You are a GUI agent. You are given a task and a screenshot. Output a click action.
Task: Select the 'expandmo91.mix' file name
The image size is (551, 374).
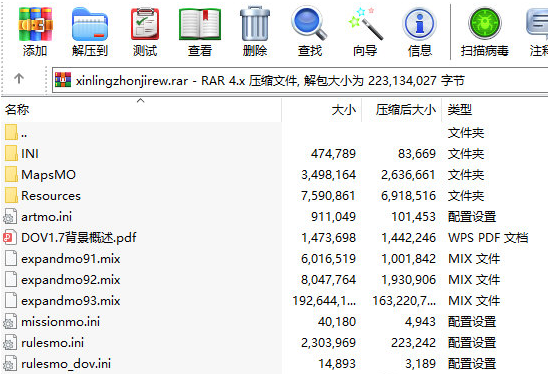pos(71,259)
